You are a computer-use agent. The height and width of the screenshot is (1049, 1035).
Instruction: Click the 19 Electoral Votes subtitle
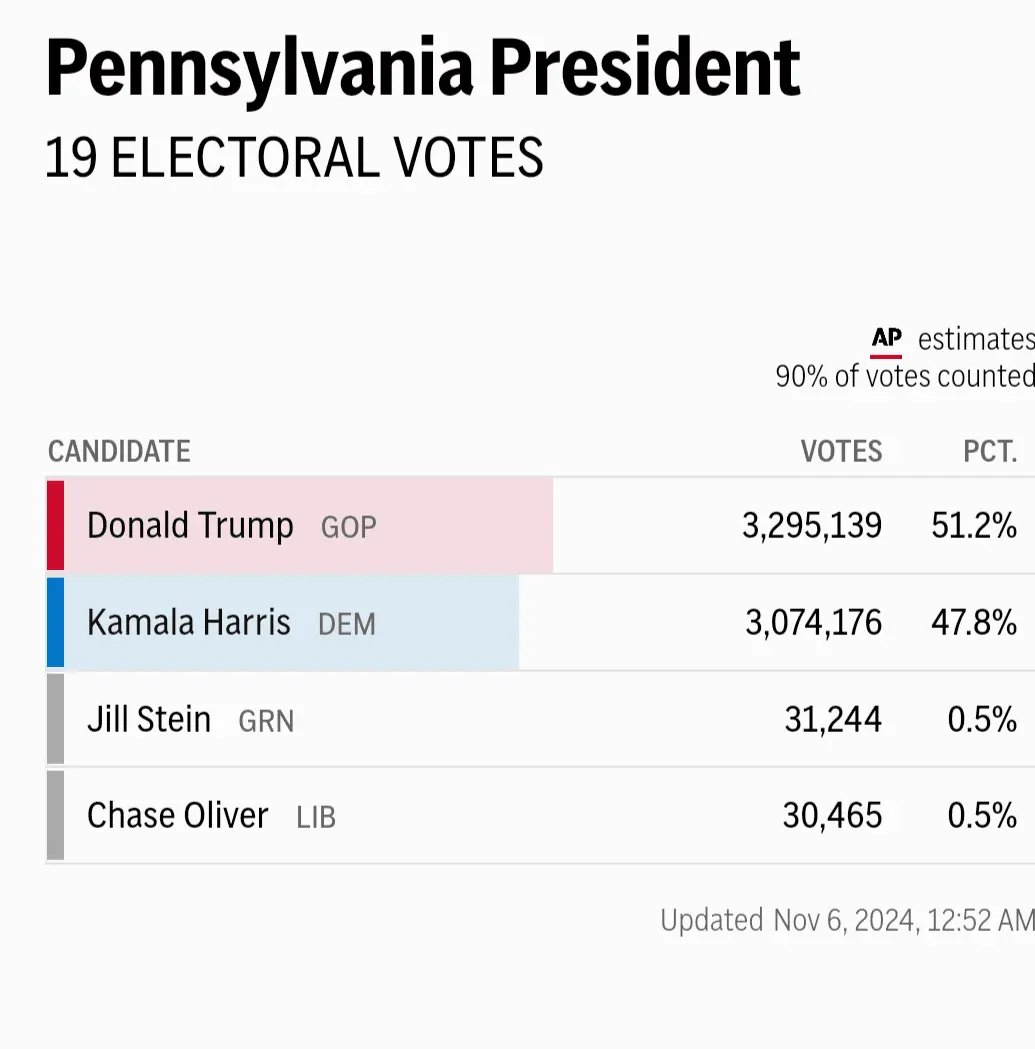(294, 158)
